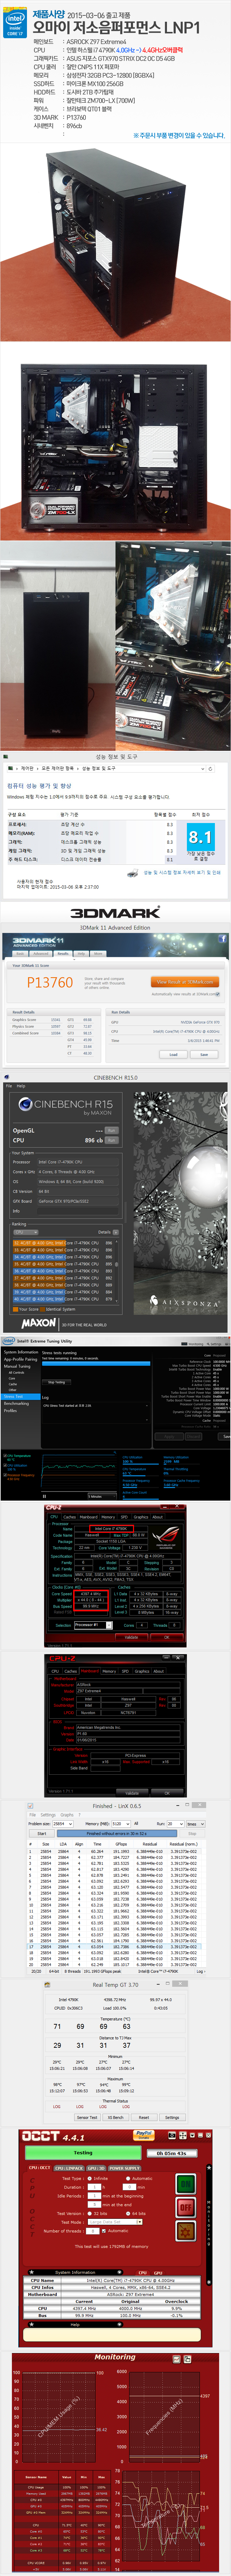Switch to the Advanced tab in 3DMark 11
231x2576 pixels.
(x=41, y=954)
